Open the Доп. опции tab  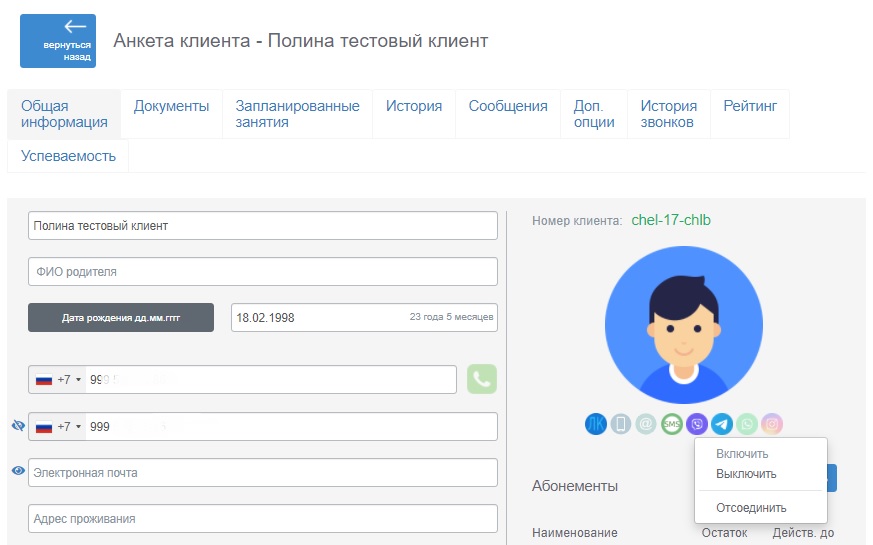tap(594, 114)
